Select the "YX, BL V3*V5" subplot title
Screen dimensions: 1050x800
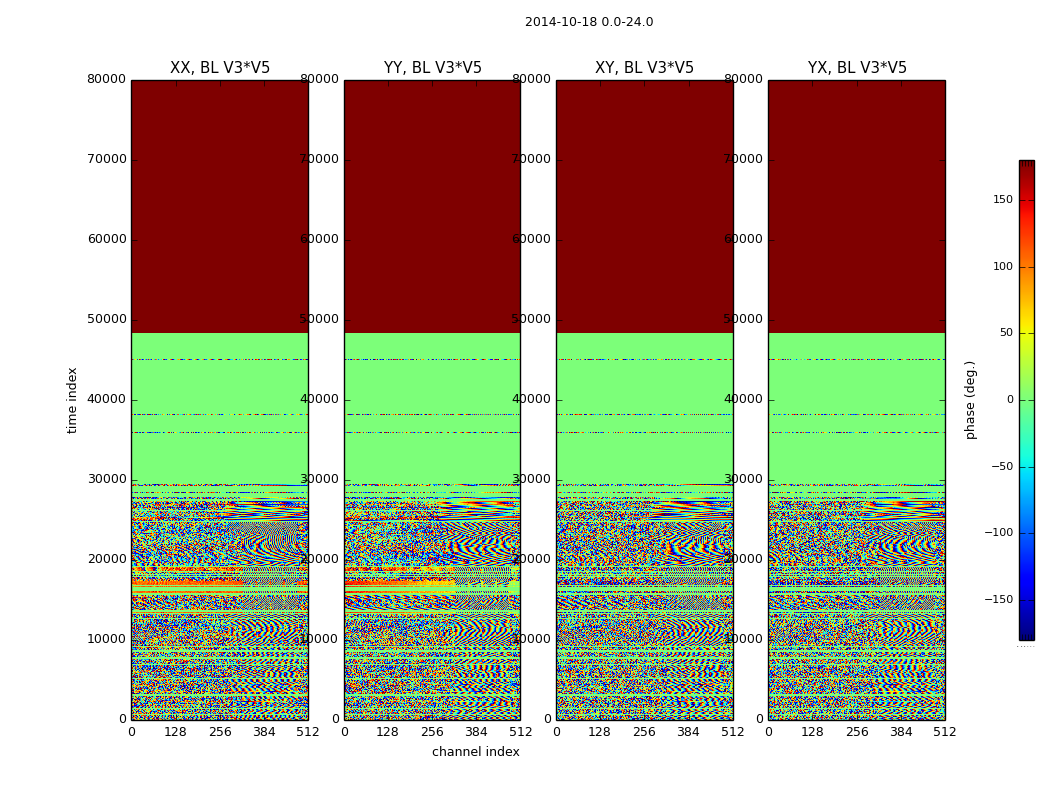click(857, 68)
